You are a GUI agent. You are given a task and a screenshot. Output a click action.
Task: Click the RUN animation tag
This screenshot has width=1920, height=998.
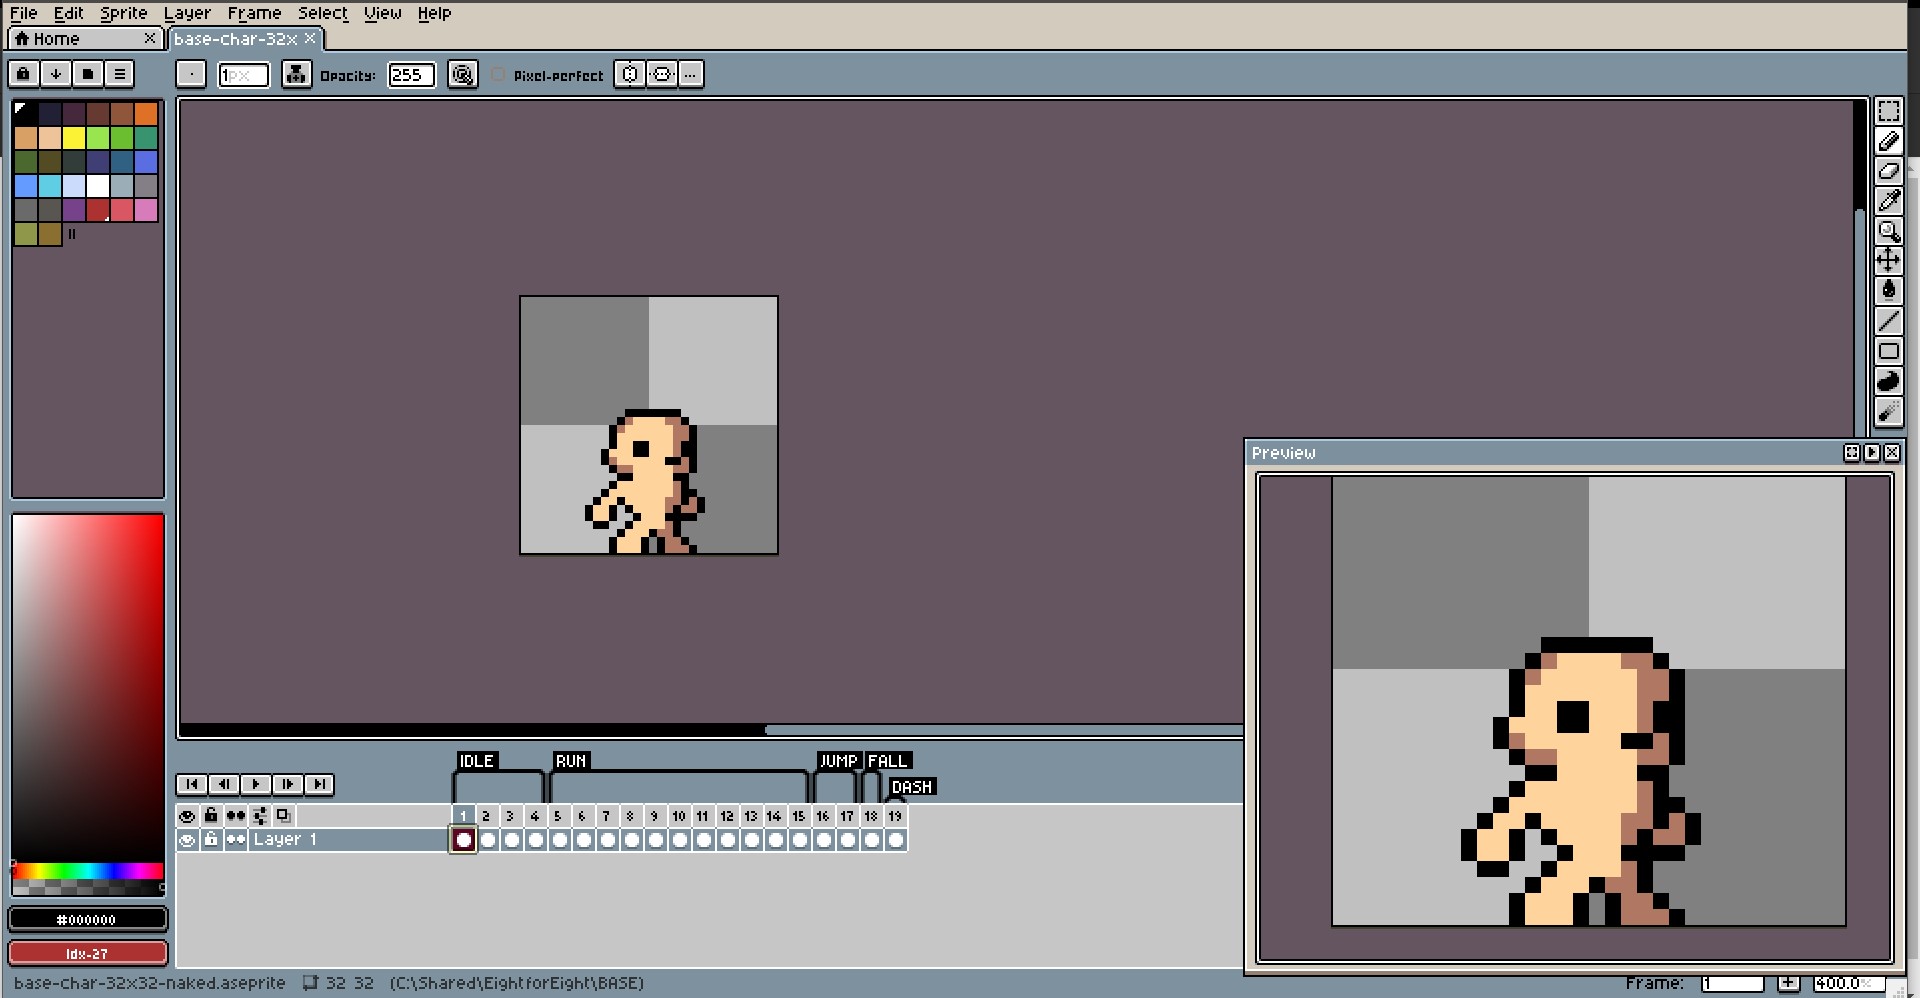(571, 761)
